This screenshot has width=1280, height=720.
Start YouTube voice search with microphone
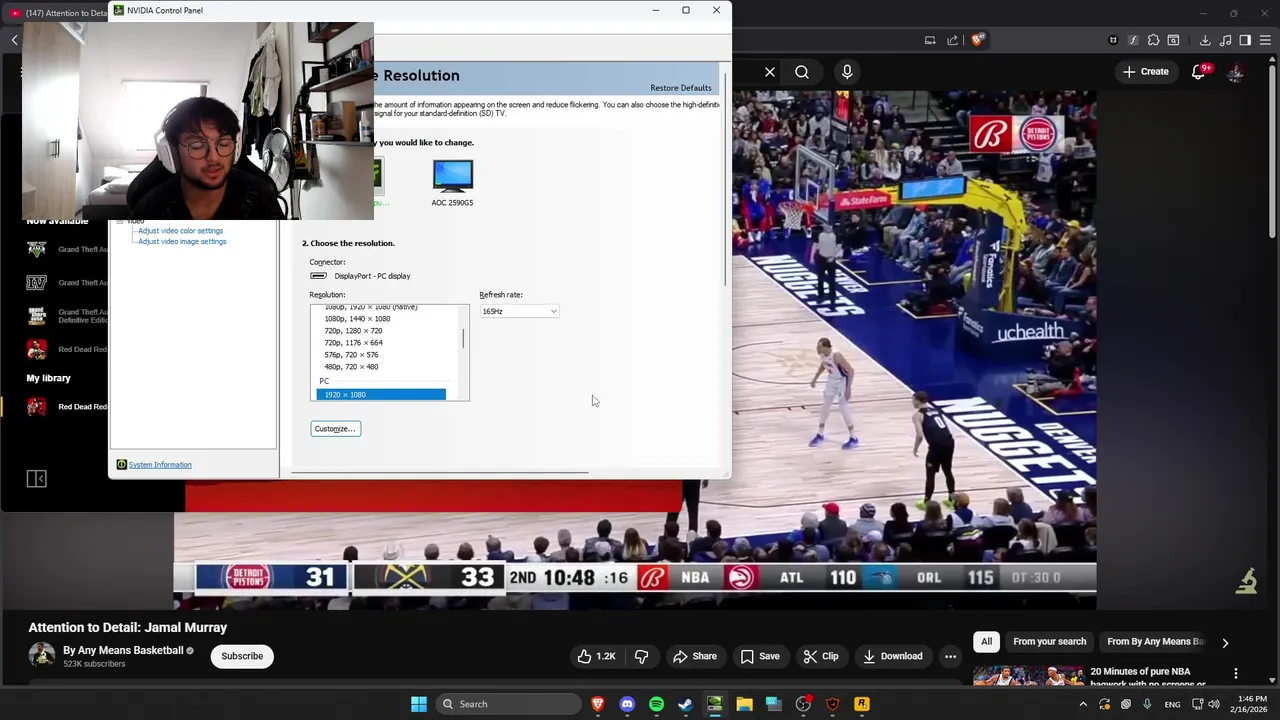(x=847, y=72)
